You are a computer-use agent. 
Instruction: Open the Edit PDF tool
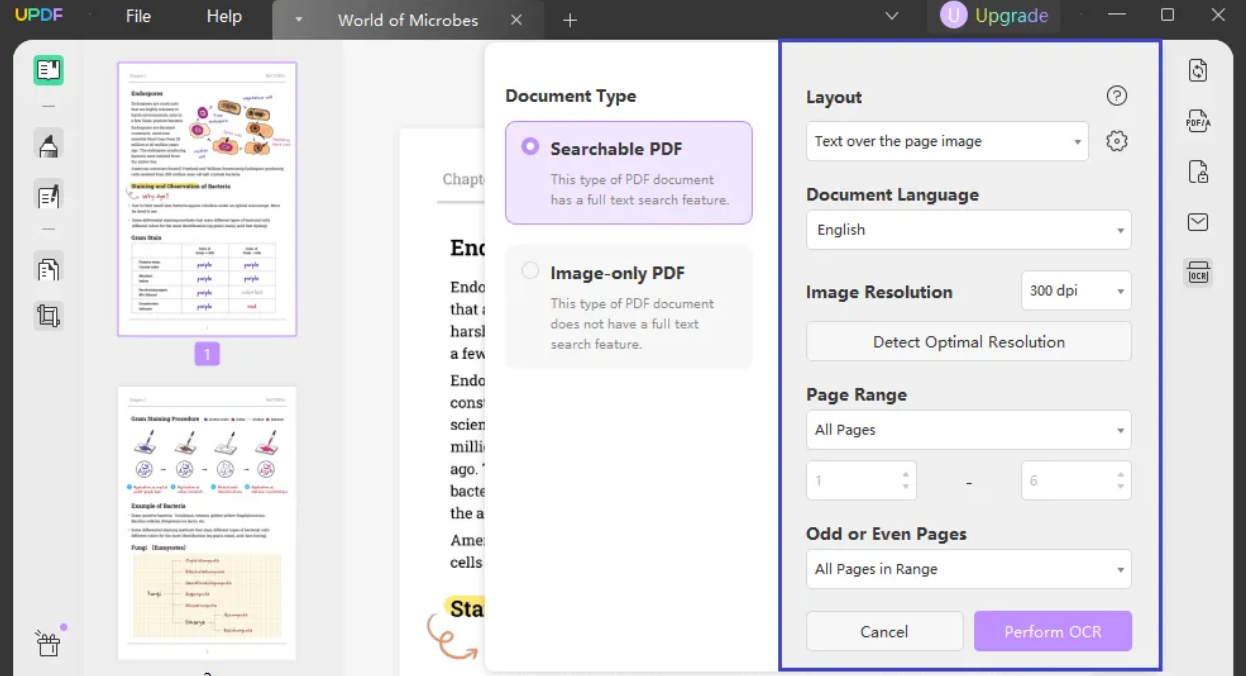[48, 196]
